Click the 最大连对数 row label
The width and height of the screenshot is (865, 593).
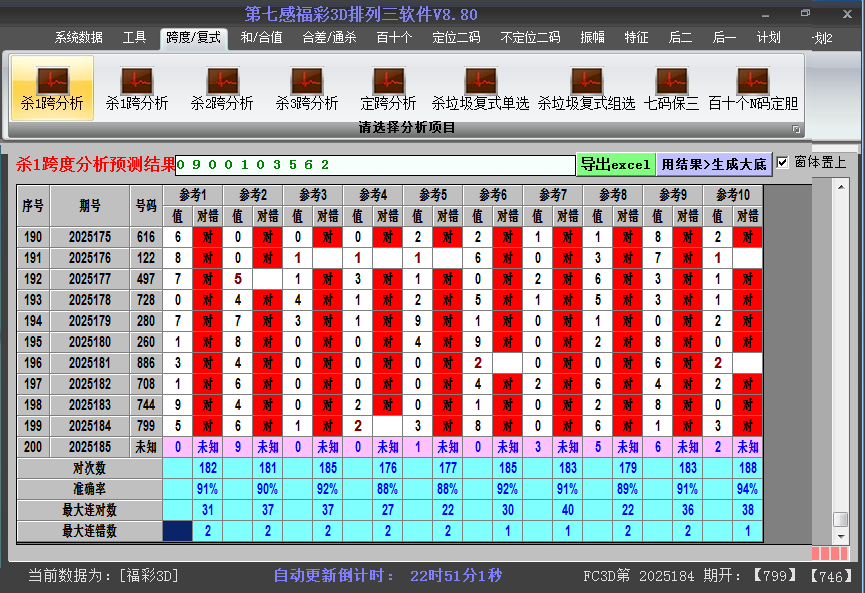pyautogui.click(x=90, y=510)
